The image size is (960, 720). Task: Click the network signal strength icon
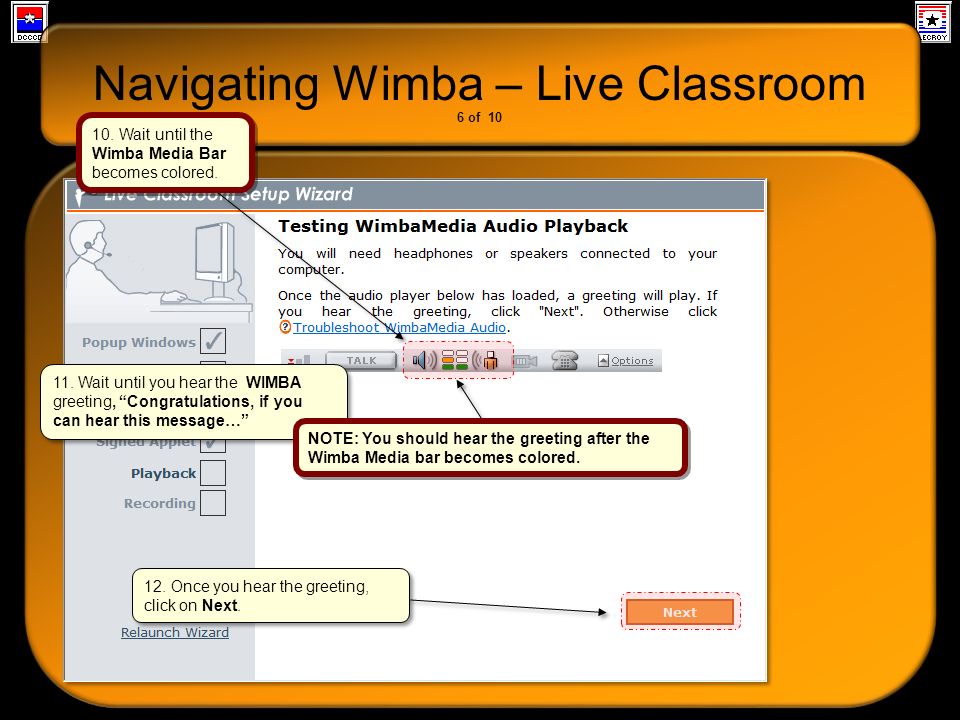[299, 360]
